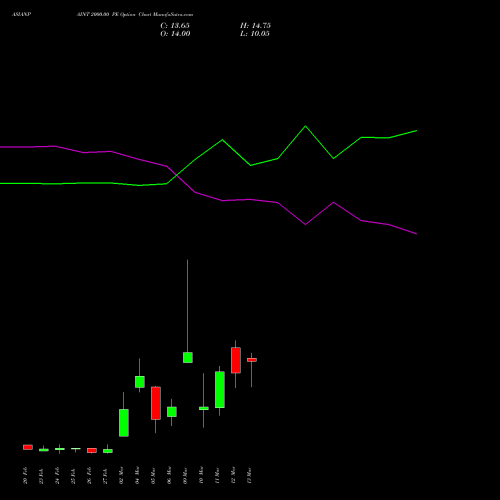The image size is (500, 500).
Task: Click the '10 Mar' date label
Action: pos(201,475)
